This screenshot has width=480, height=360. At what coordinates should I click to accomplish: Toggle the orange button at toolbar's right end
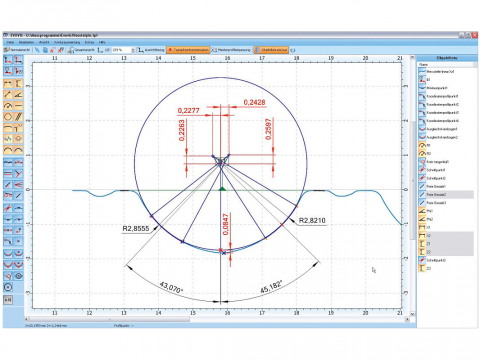(x=271, y=50)
